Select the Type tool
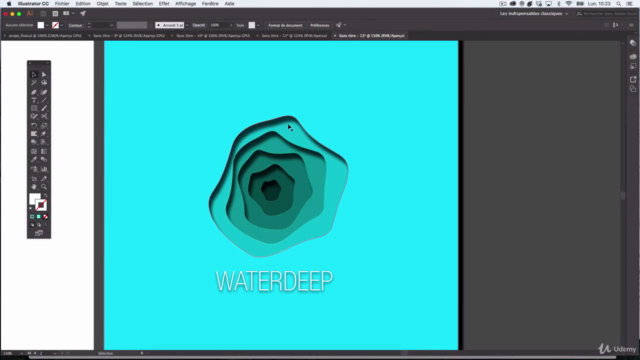This screenshot has width=640, height=360. [x=34, y=100]
